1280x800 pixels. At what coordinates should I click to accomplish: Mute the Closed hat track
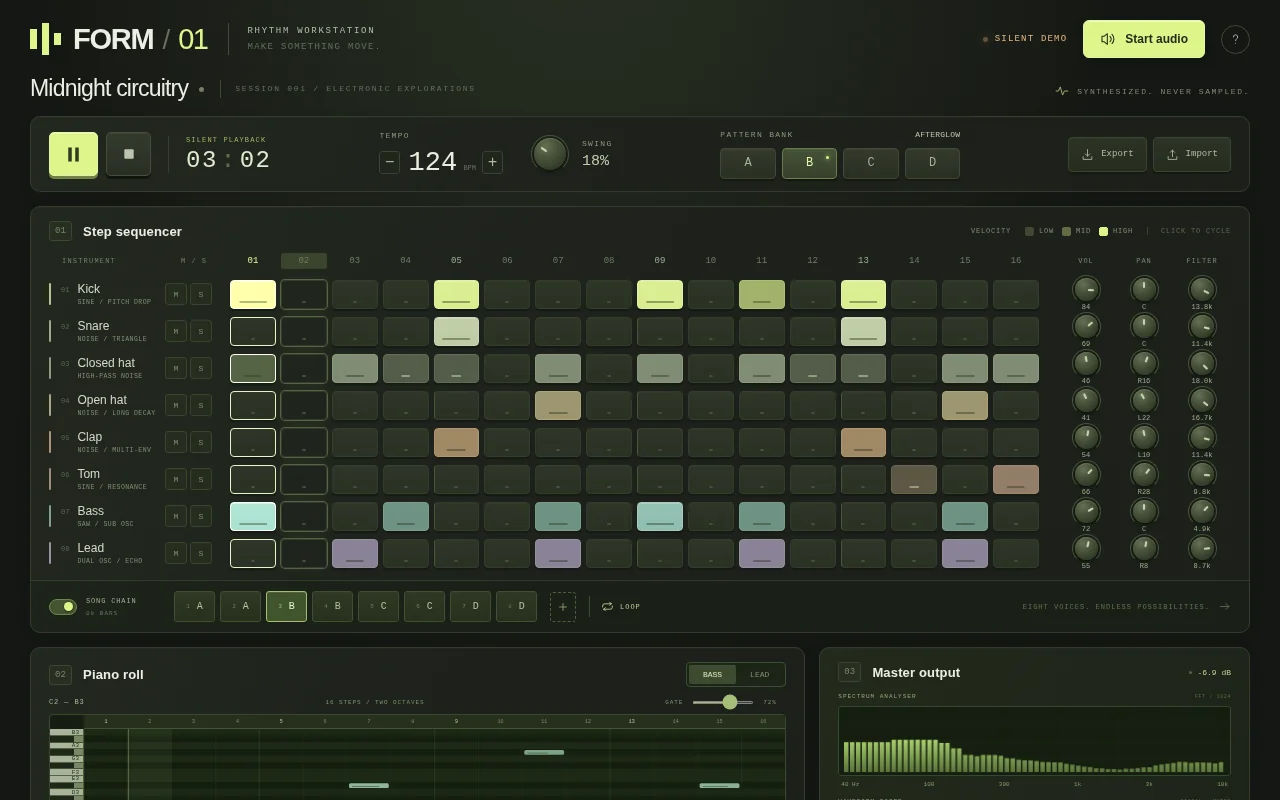tap(176, 368)
